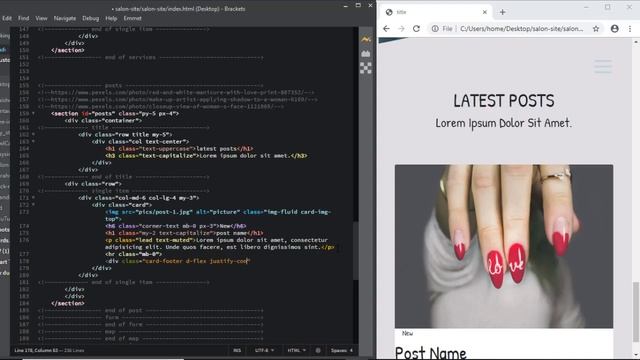Screen dimensions: 640x360
Task: Open the Navigate menu in Brackets
Action: pos(65,18)
